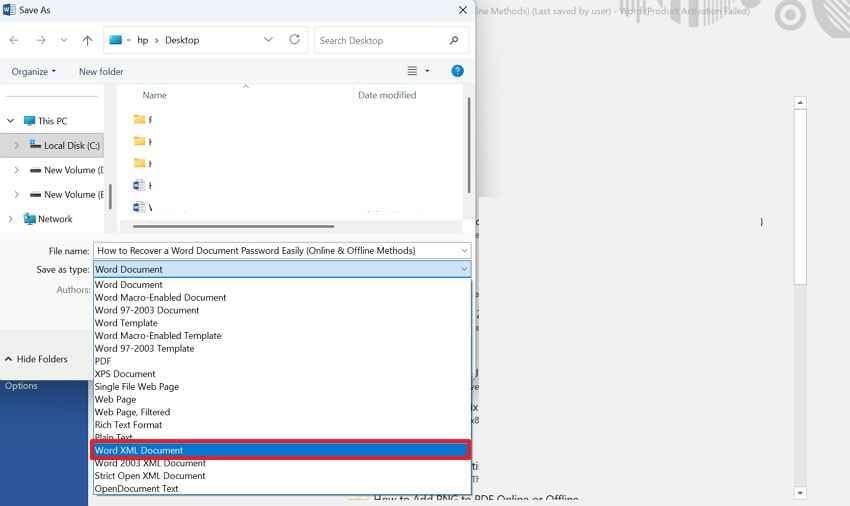Image resolution: width=850 pixels, height=506 pixels.
Task: Click the File name text field
Action: coord(276,251)
